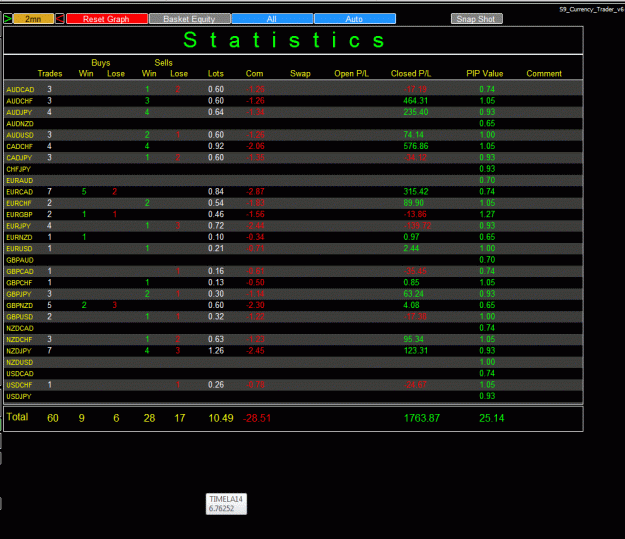625x539 pixels.
Task: Take a Snap Shot
Action: pyautogui.click(x=476, y=19)
